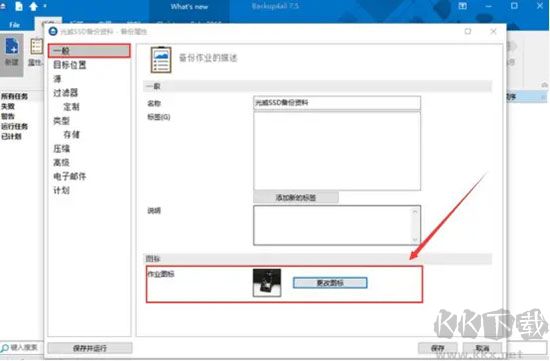Click the 名称 name input field
The height and width of the screenshot is (361, 550).
(x=337, y=103)
